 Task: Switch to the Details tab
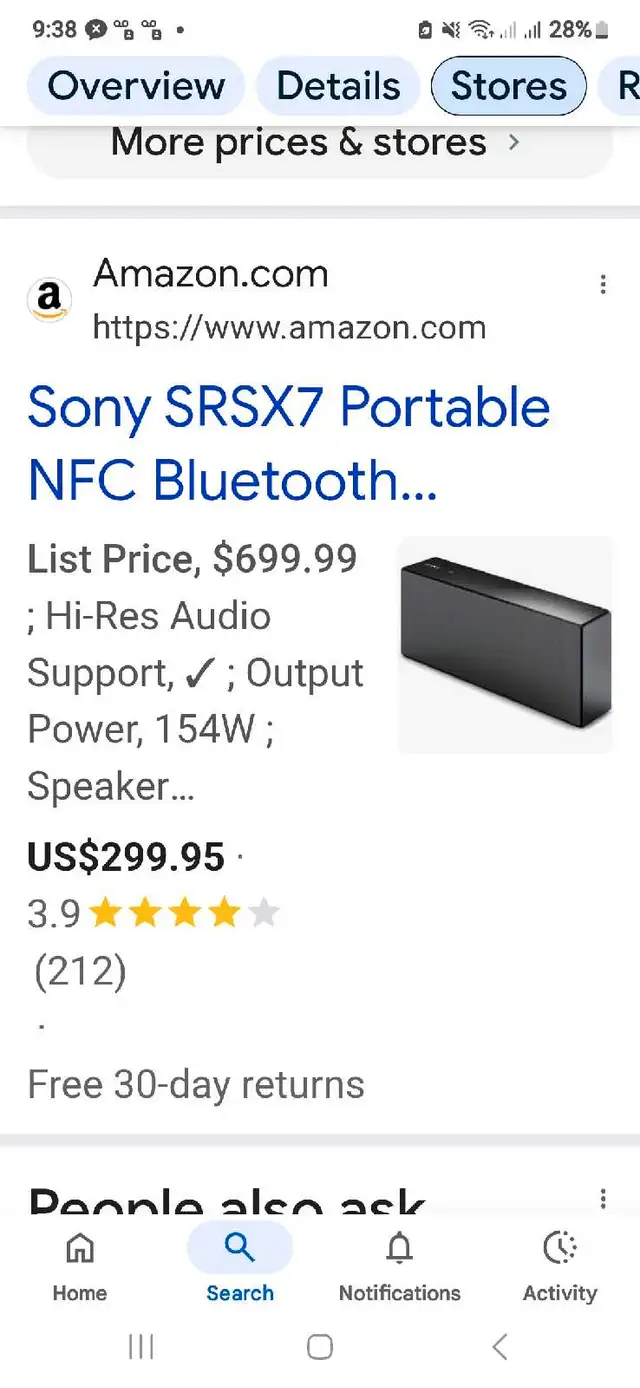coord(338,86)
